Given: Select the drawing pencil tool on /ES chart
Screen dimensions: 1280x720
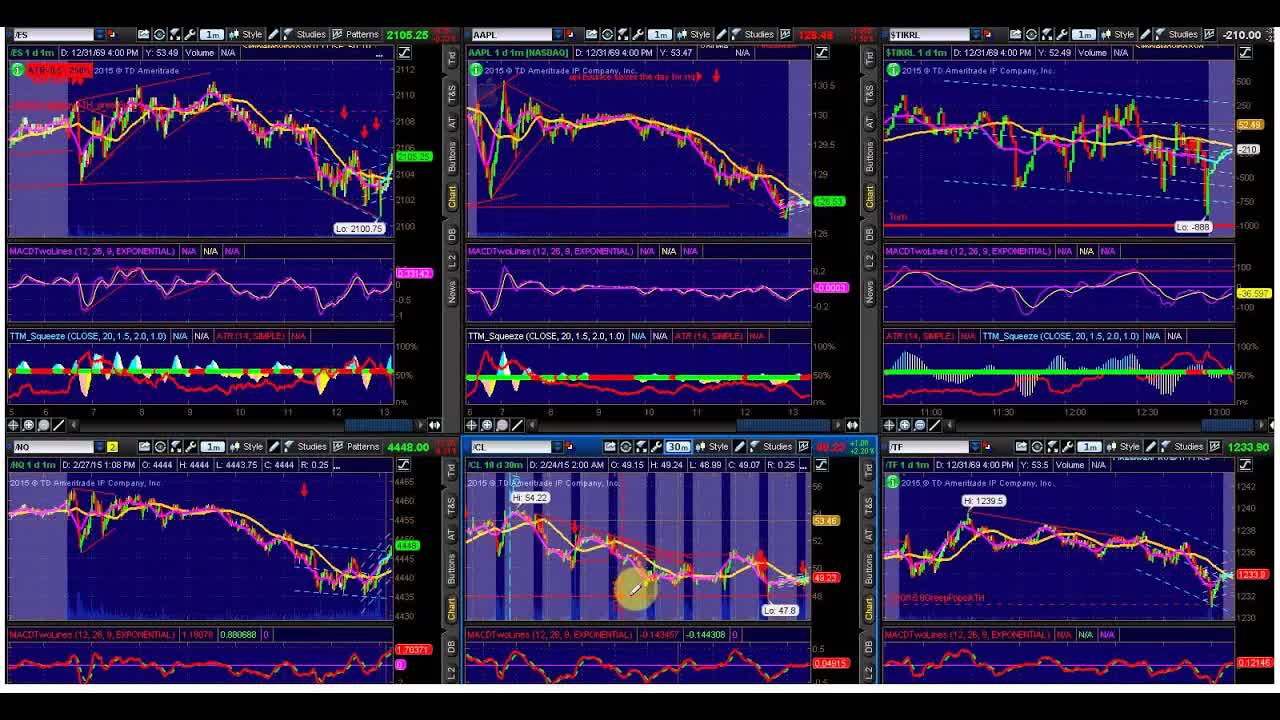Looking at the screenshot, I should coord(274,35).
